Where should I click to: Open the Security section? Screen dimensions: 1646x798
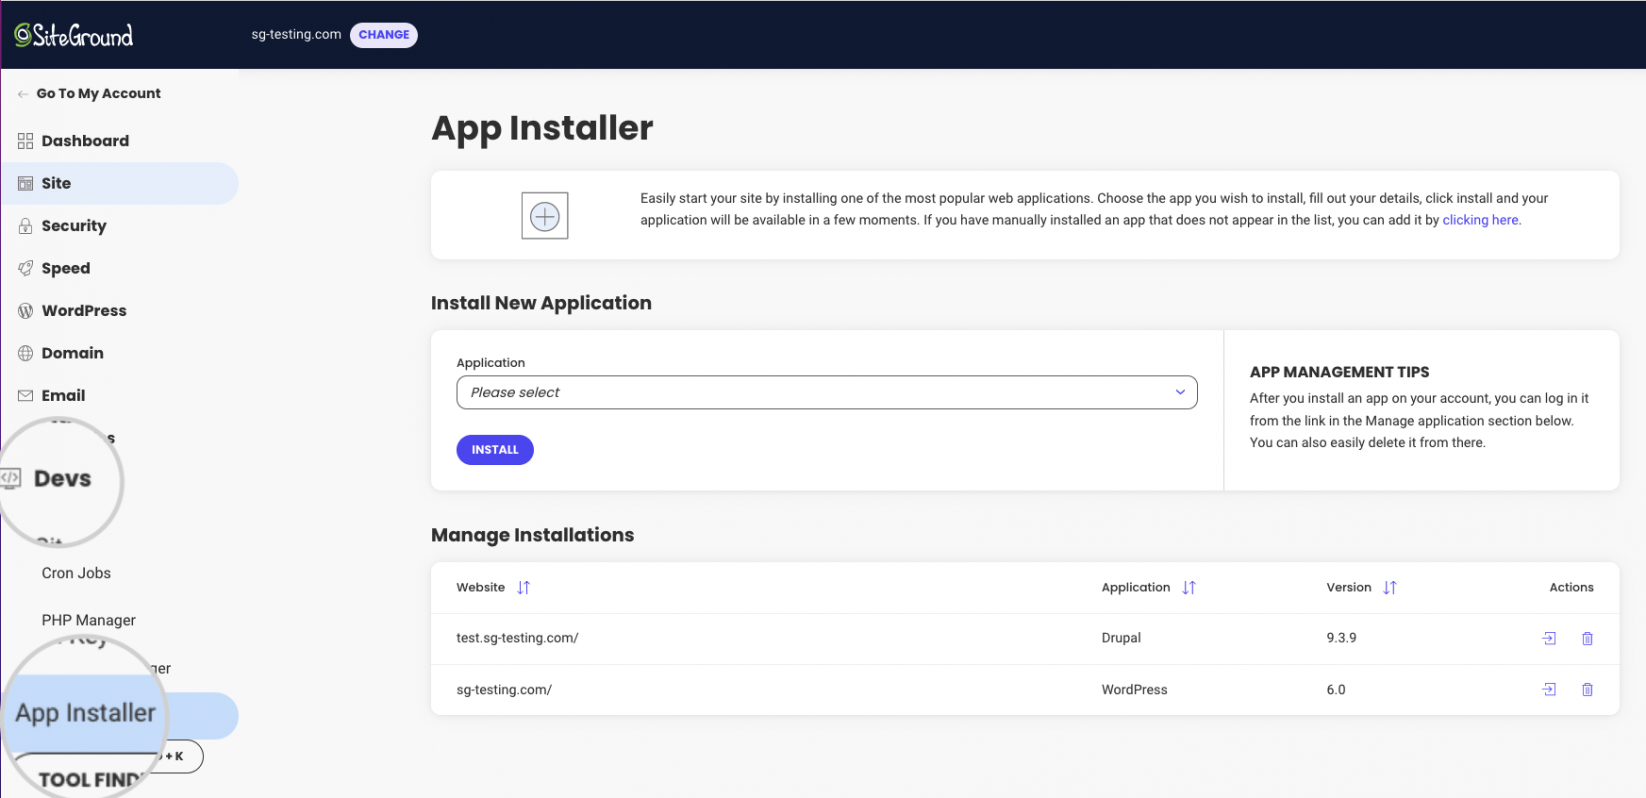point(74,226)
